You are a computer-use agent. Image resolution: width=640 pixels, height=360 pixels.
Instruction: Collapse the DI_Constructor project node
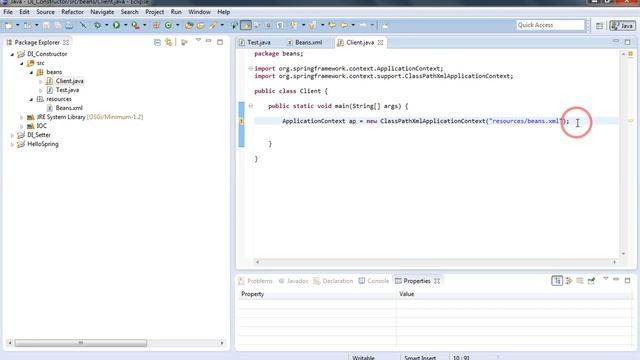[x=12, y=54]
